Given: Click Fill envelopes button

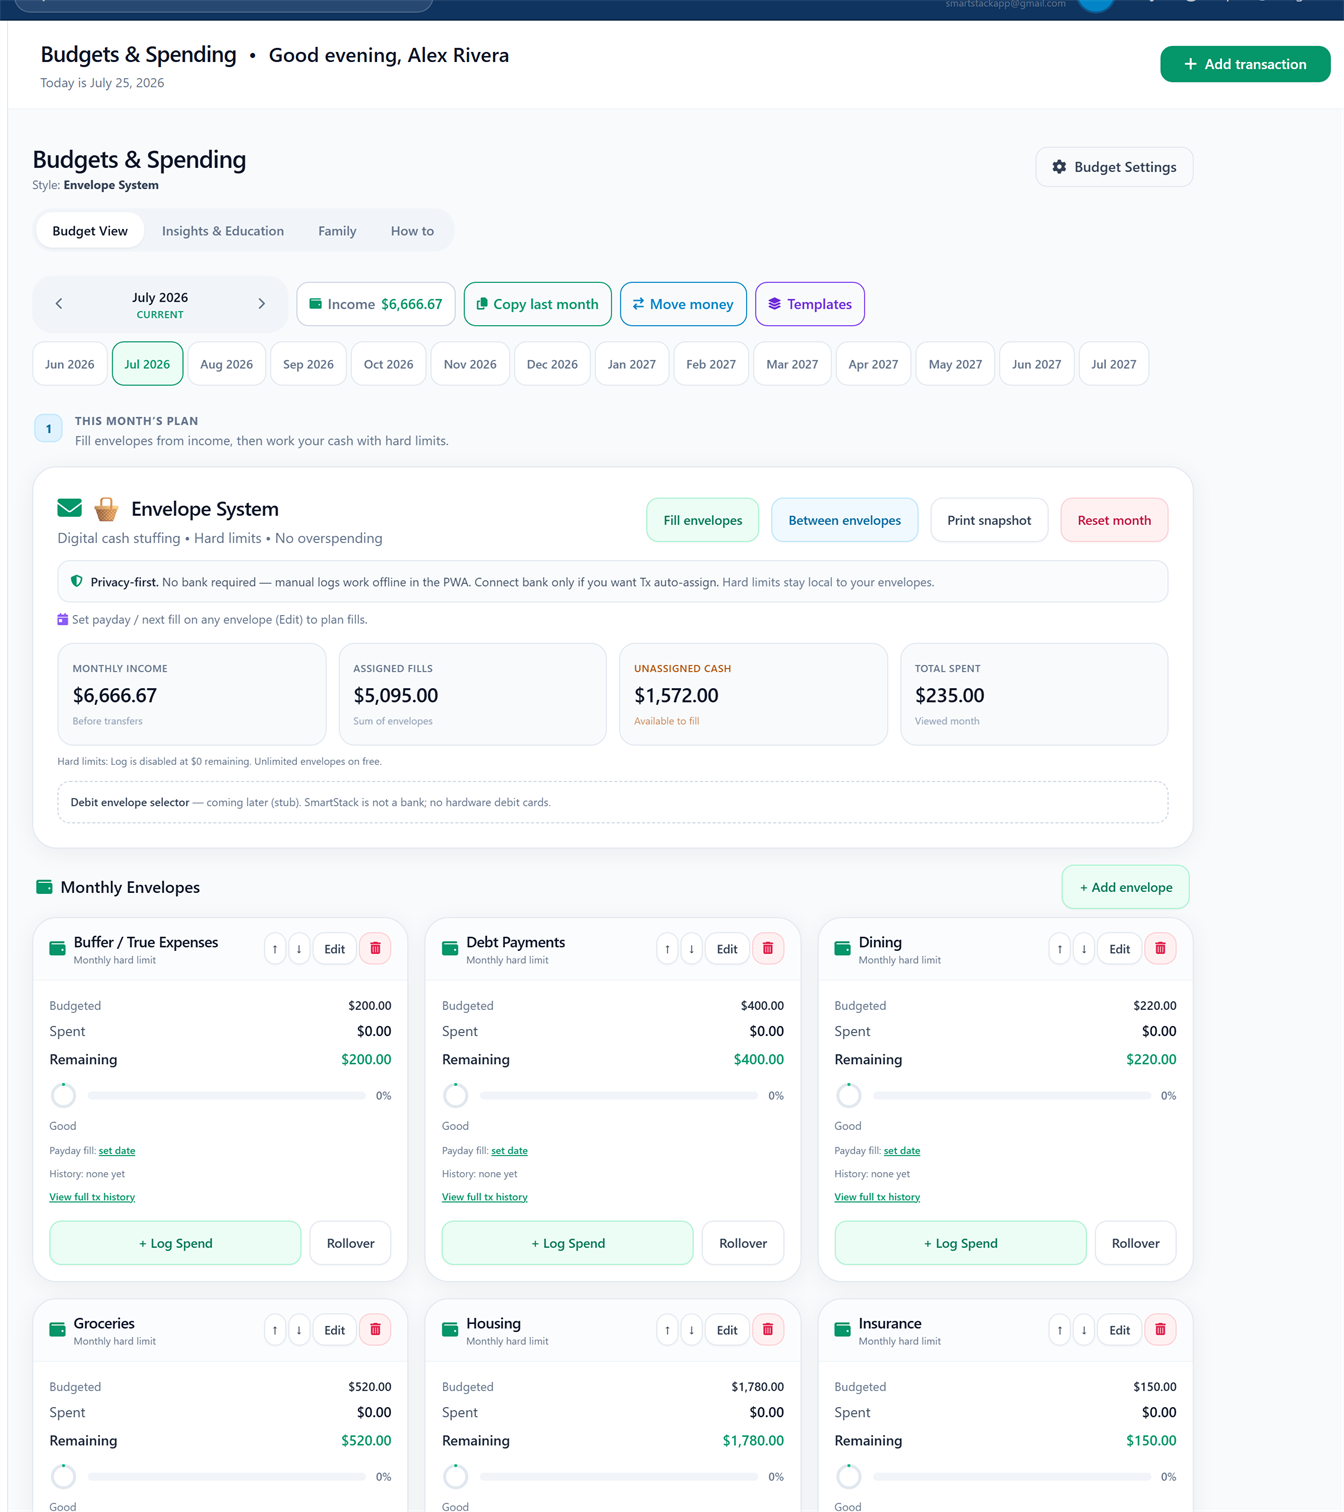Looking at the screenshot, I should coord(703,520).
